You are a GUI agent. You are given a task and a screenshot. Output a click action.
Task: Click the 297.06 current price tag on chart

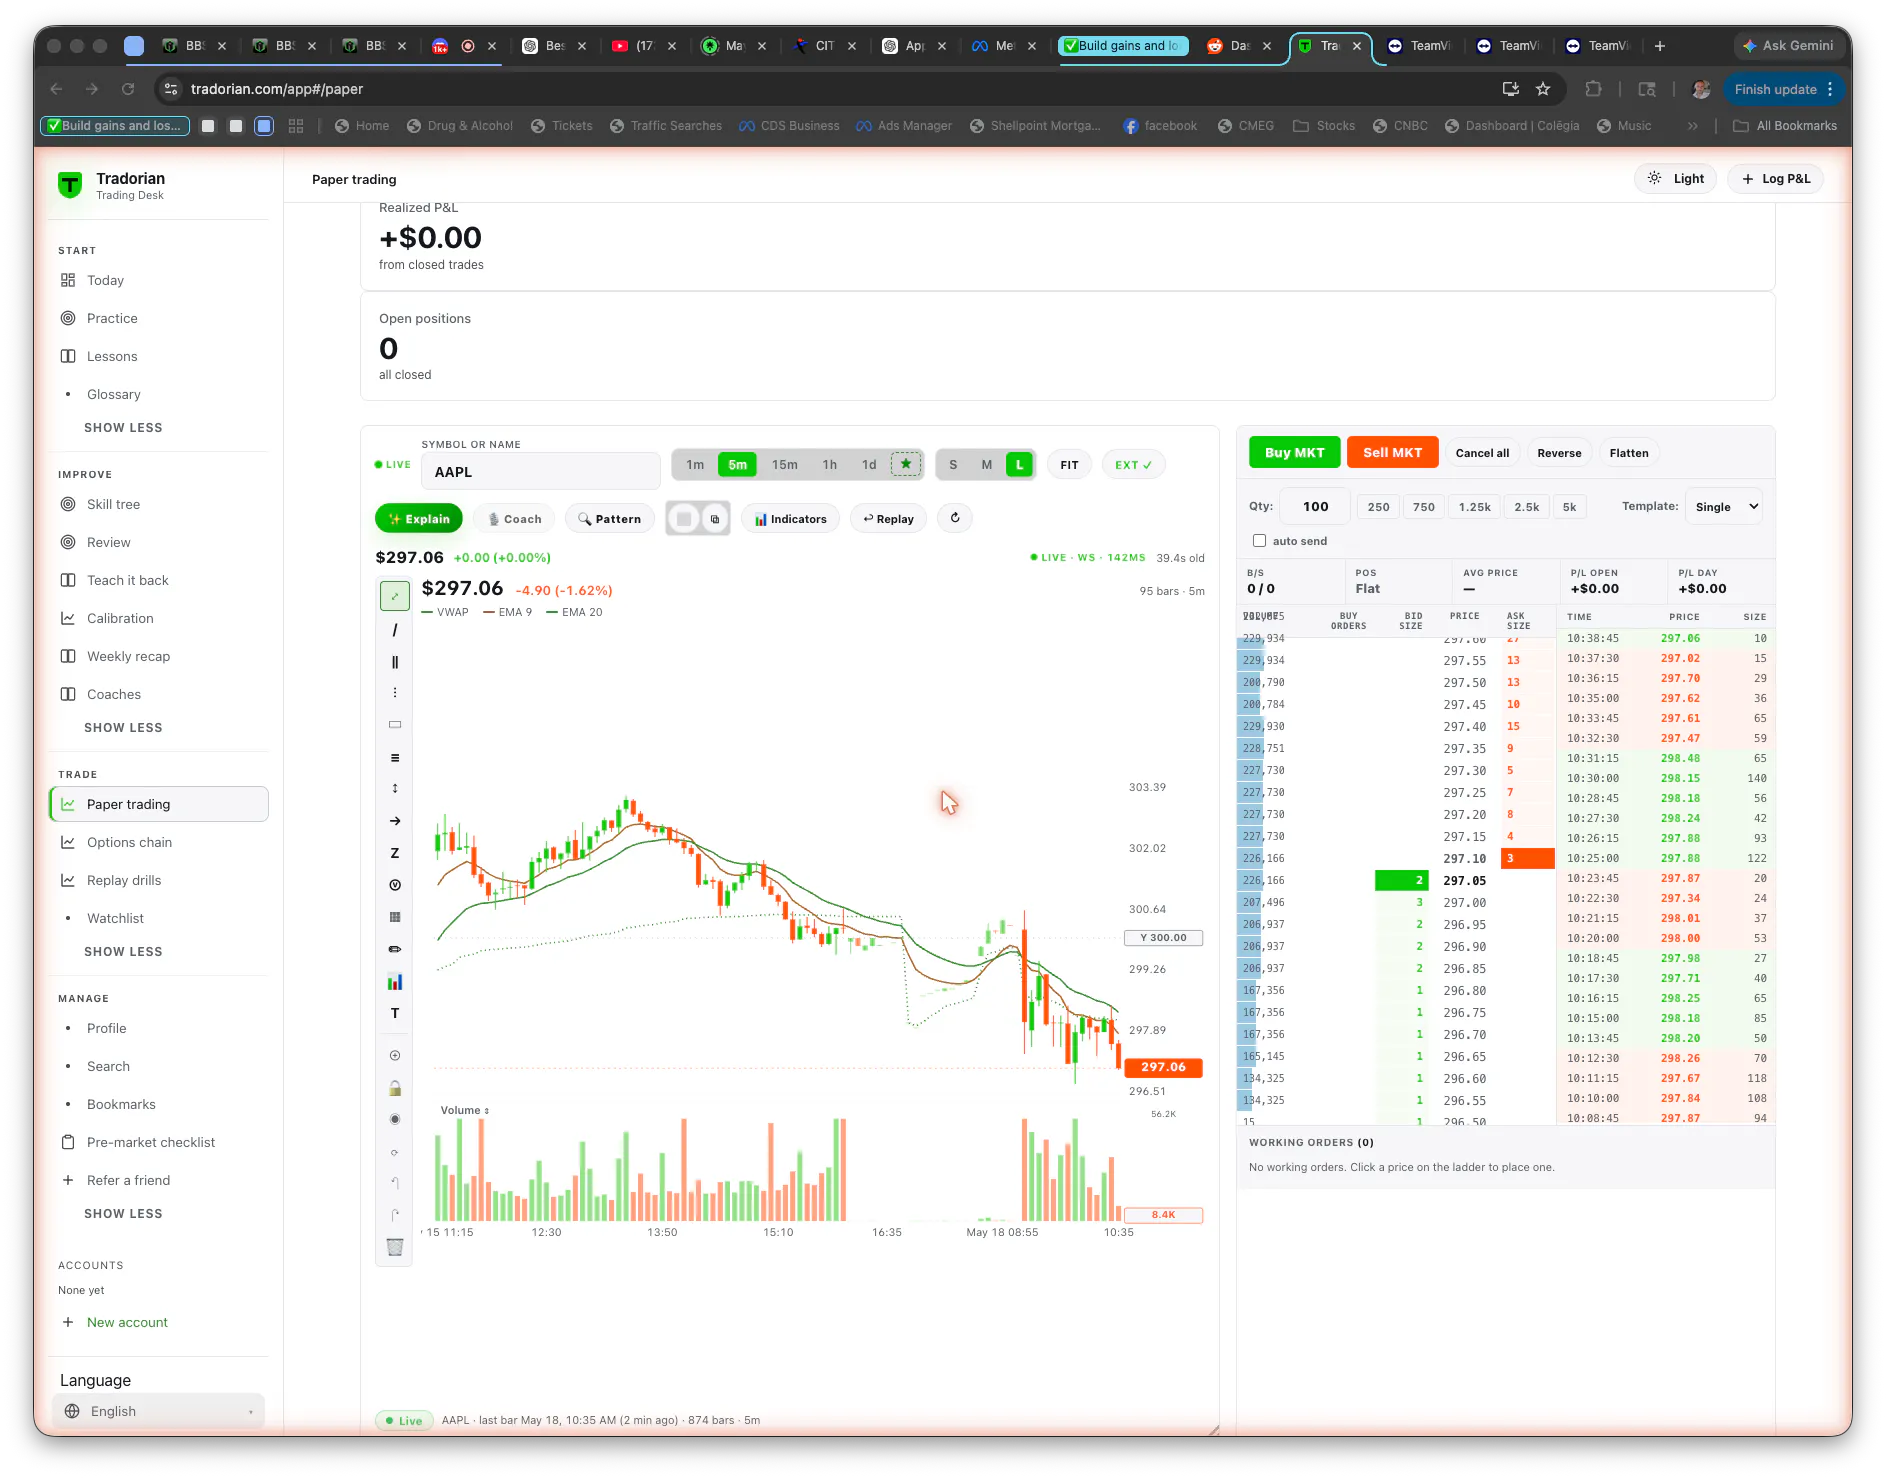1163,1067
